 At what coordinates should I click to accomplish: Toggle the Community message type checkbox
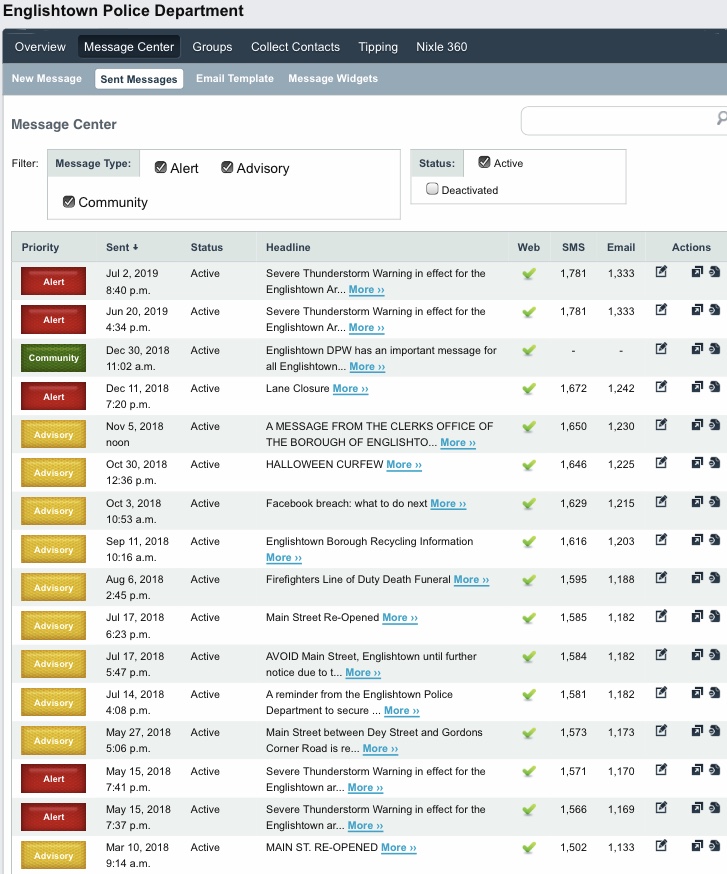(x=69, y=202)
